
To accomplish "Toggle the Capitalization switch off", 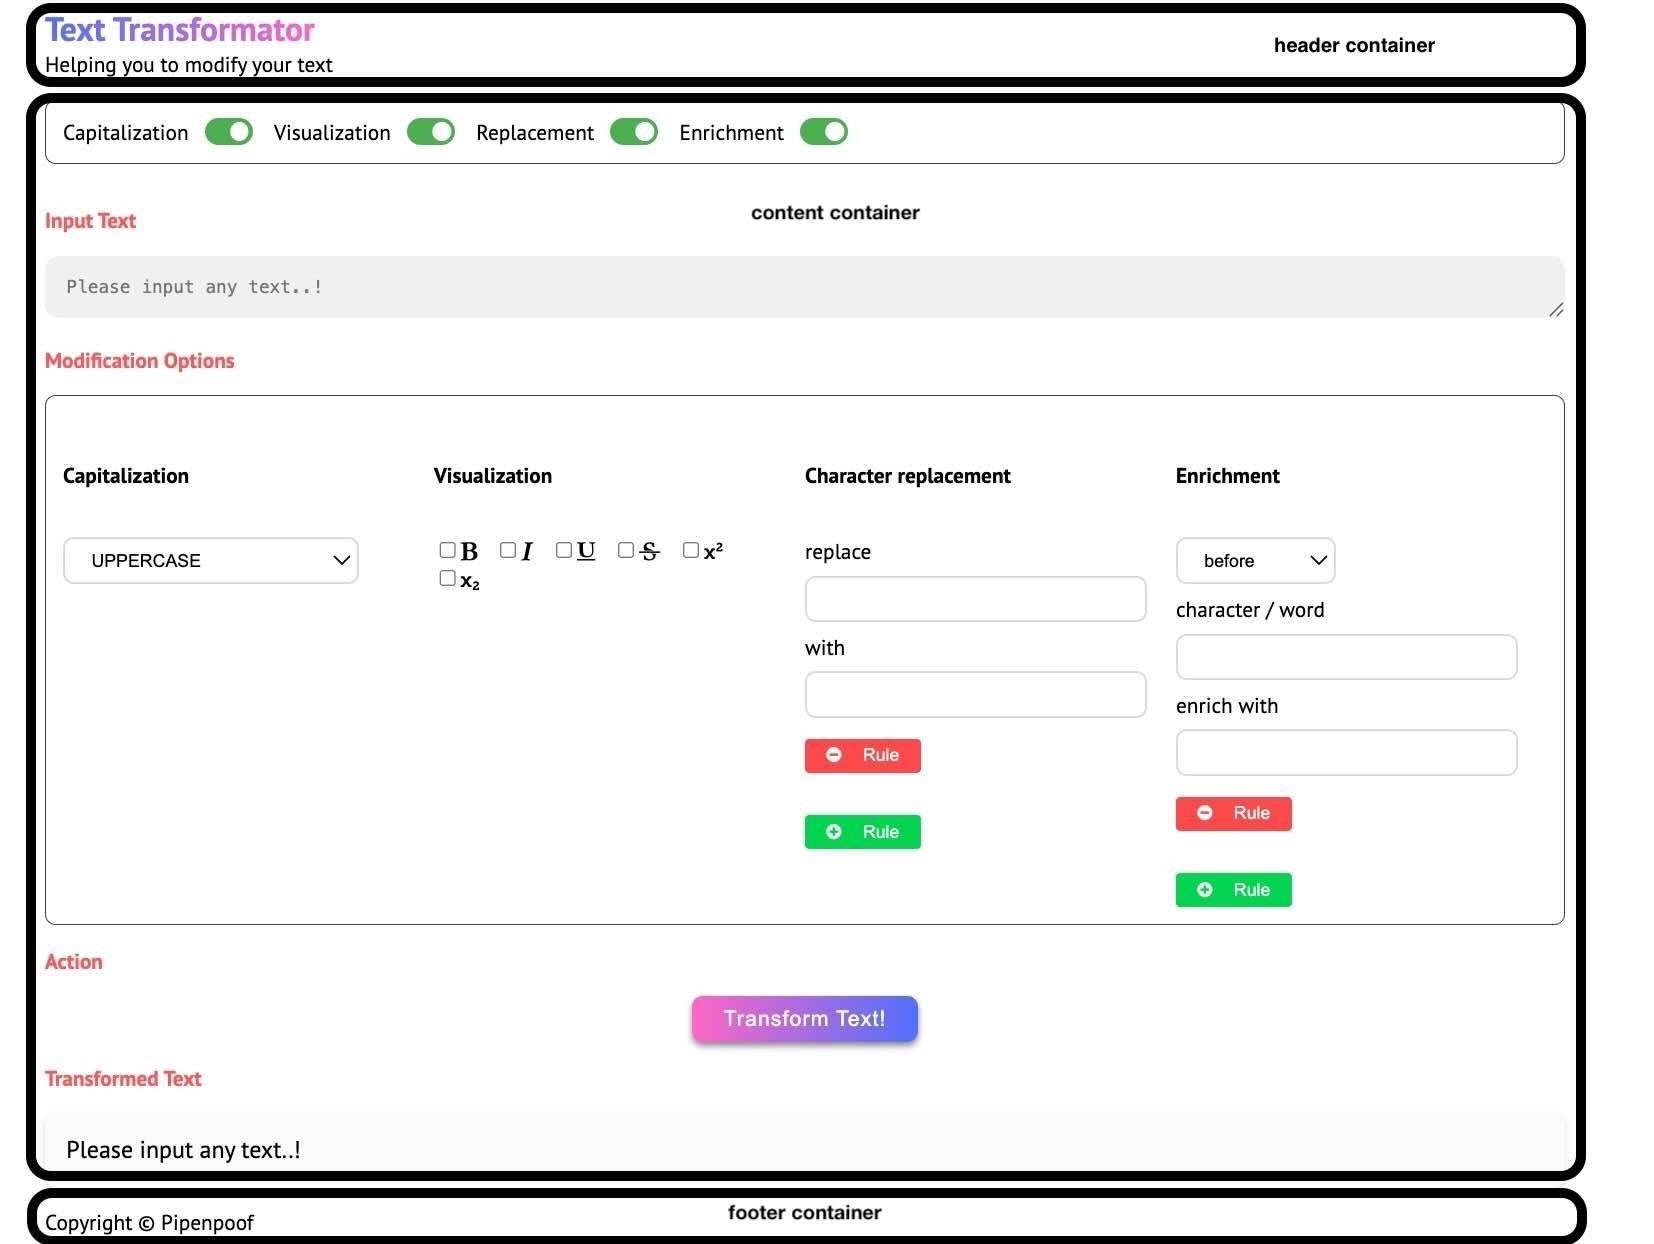I will [x=229, y=132].
